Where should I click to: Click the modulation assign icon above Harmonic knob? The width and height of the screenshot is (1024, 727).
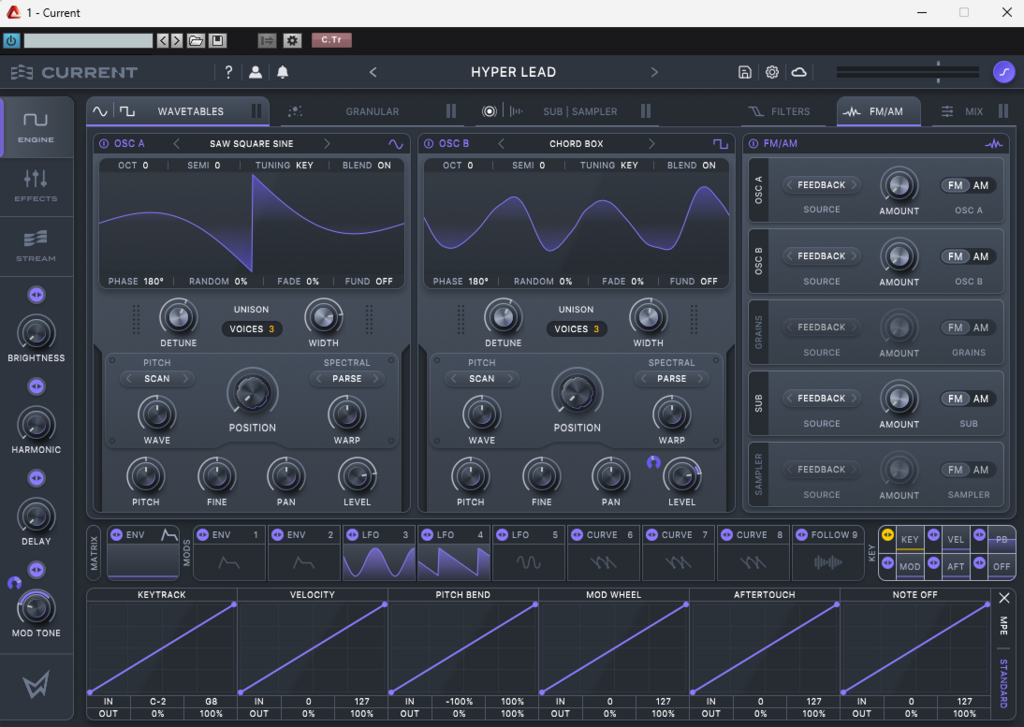click(37, 387)
